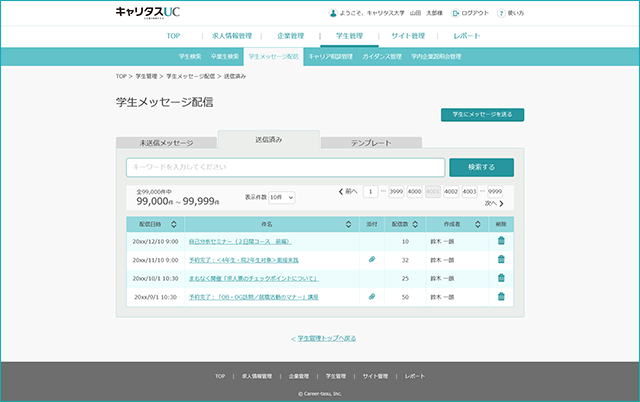
Task: Click サイト管理 in the footer
Action: coord(376,376)
